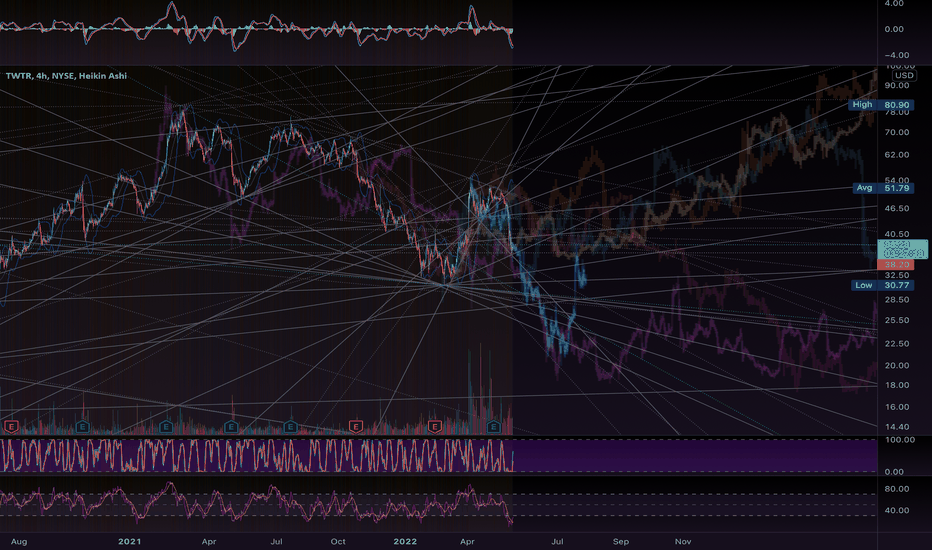Click the 70.00 price axis label
Image resolution: width=932 pixels, height=550 pixels.
897,133
